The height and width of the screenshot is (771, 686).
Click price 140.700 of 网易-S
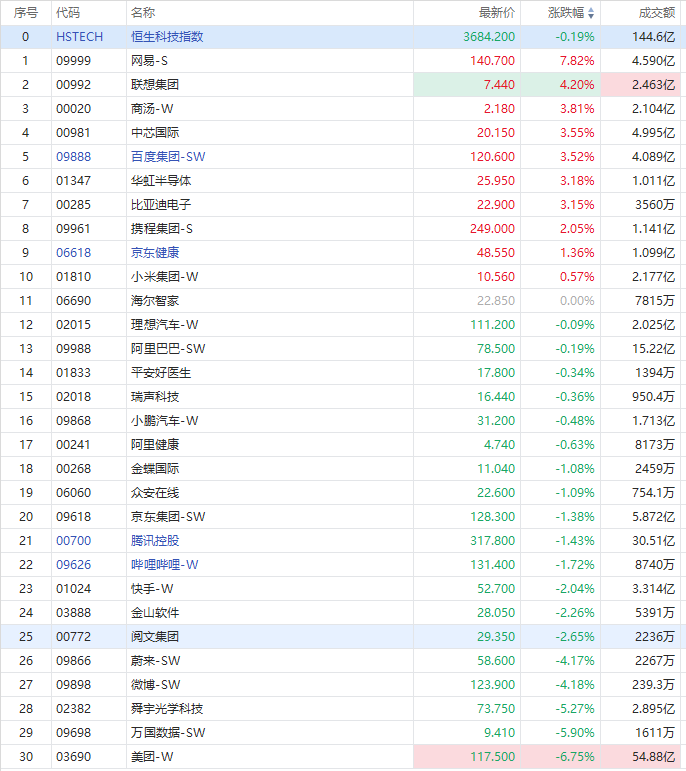tap(492, 61)
